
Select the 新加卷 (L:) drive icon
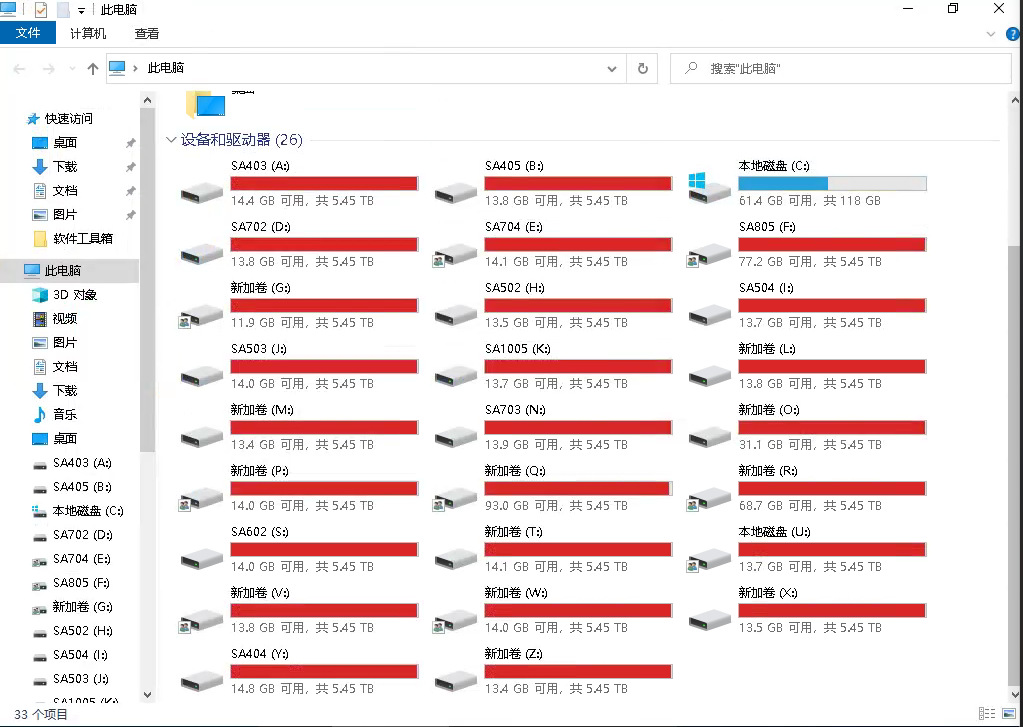pyautogui.click(x=709, y=376)
